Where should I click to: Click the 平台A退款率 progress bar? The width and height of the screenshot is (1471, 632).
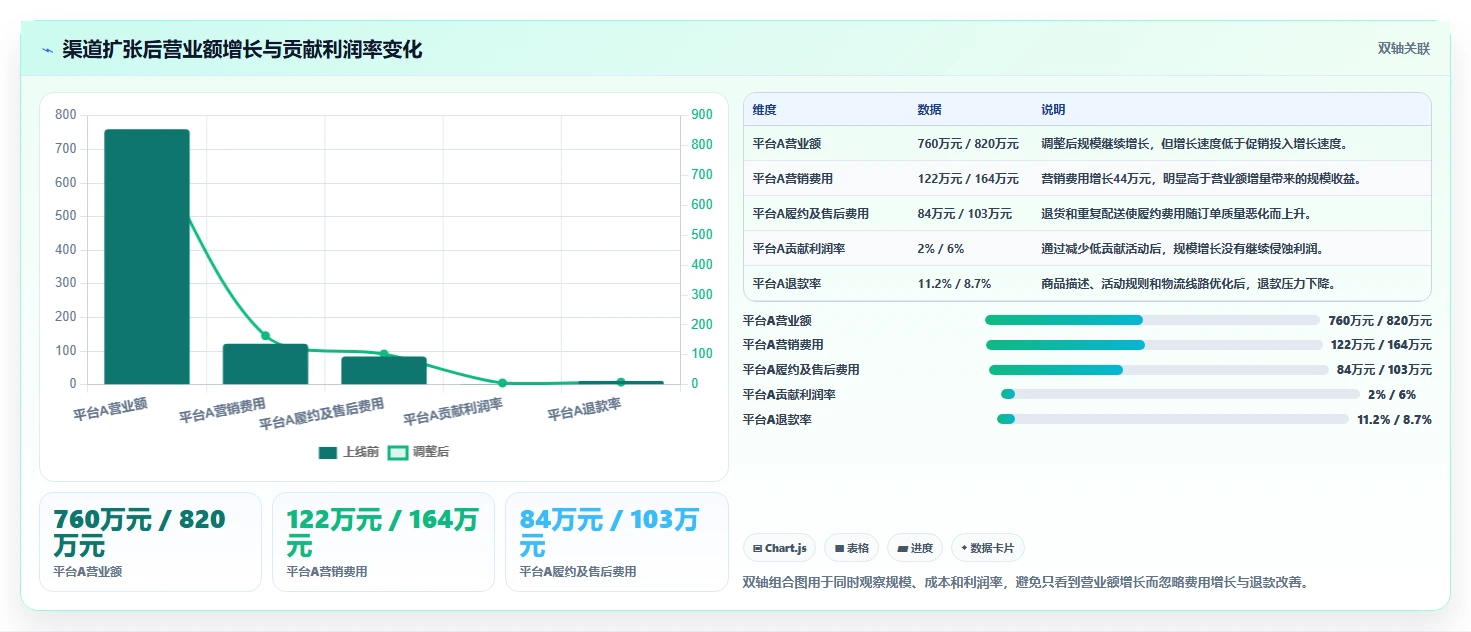(x=1173, y=419)
